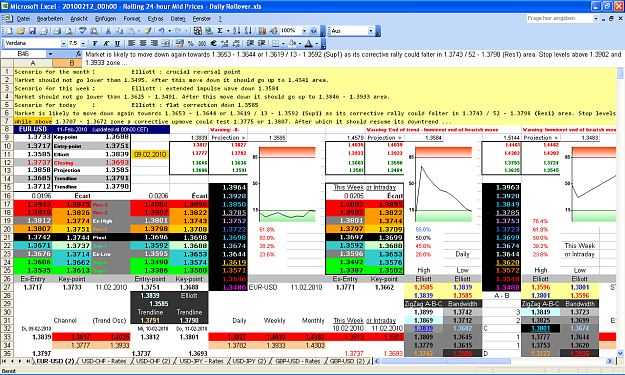Apply the fill color paint bucket

coord(293,43)
